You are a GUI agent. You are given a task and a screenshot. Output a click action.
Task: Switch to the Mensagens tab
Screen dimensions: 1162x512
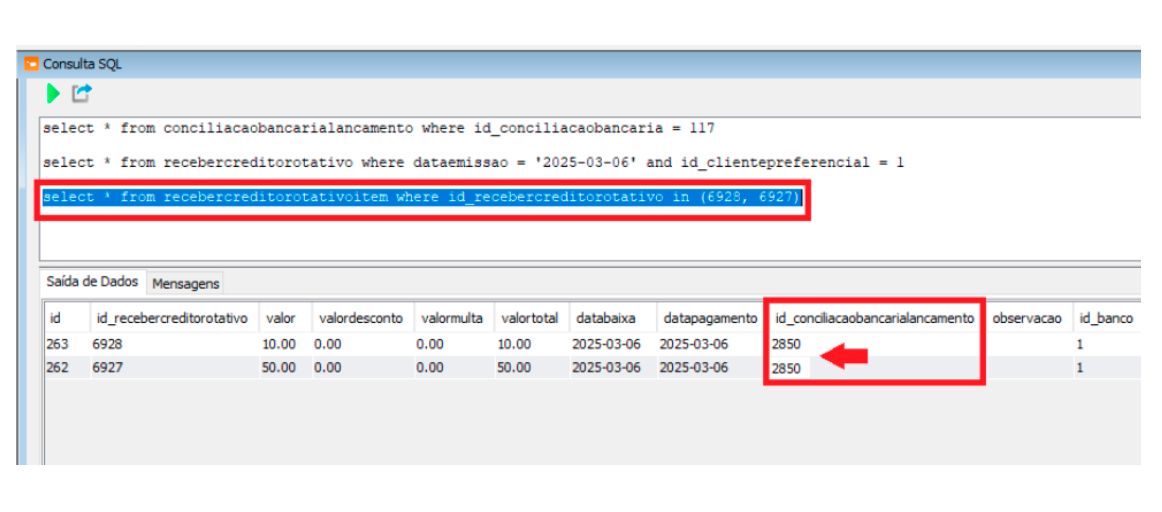click(x=186, y=283)
